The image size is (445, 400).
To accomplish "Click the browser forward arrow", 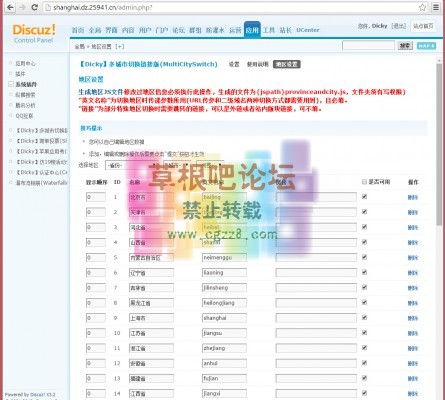I will (23, 7).
